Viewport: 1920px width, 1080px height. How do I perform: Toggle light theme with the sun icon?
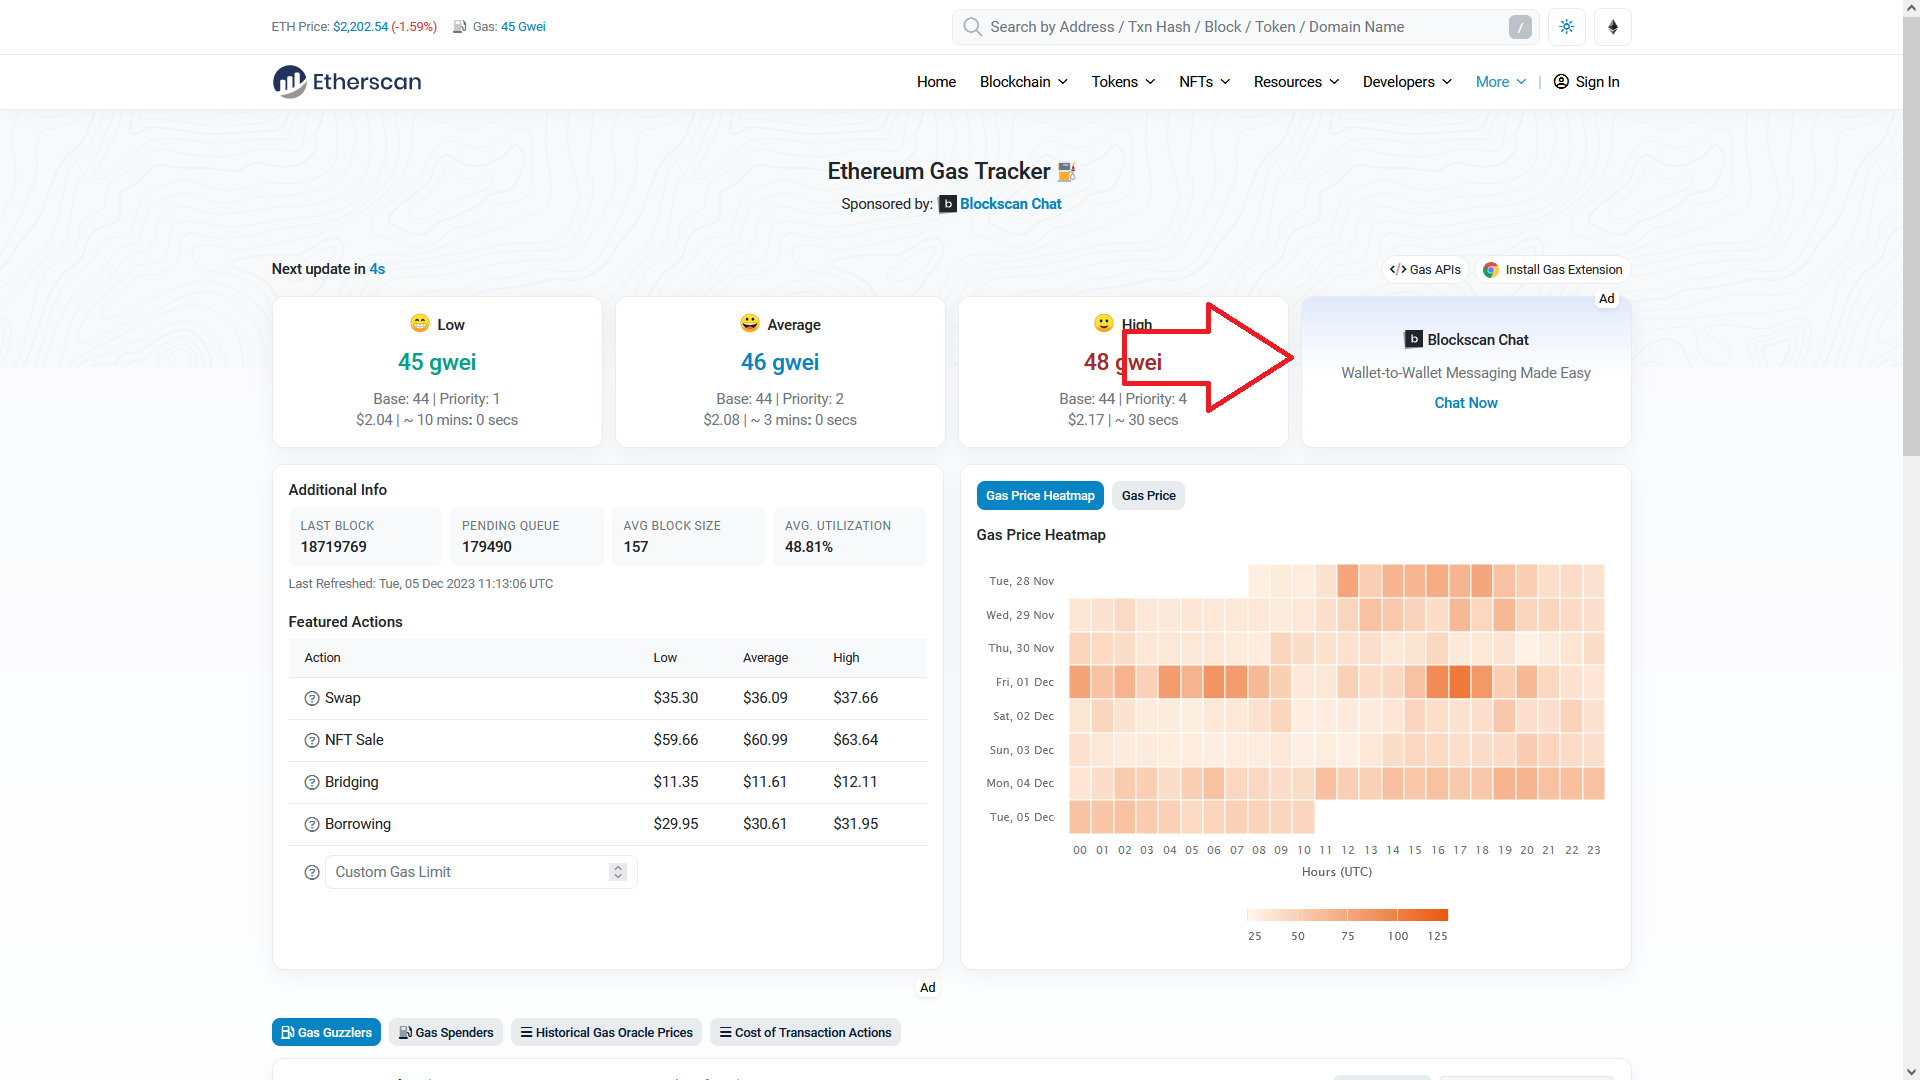(1566, 27)
